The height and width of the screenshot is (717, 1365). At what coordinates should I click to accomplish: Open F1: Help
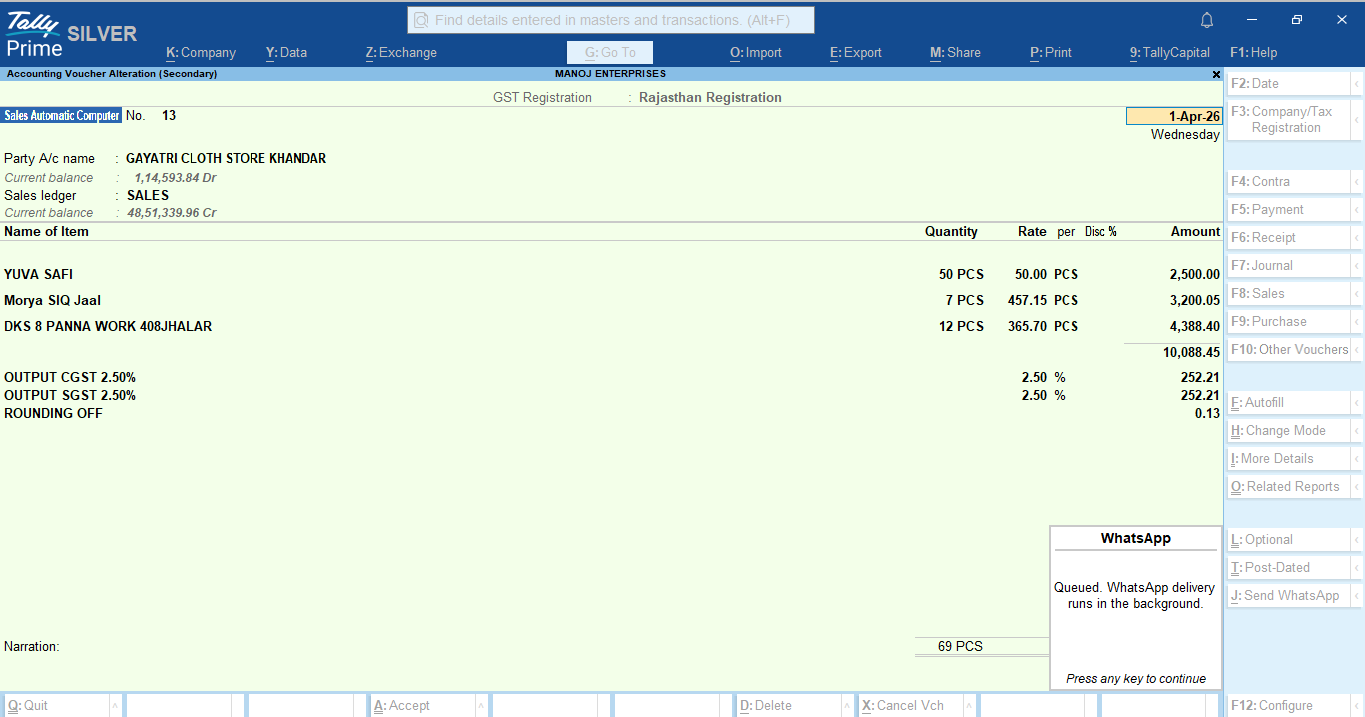pos(1253,53)
